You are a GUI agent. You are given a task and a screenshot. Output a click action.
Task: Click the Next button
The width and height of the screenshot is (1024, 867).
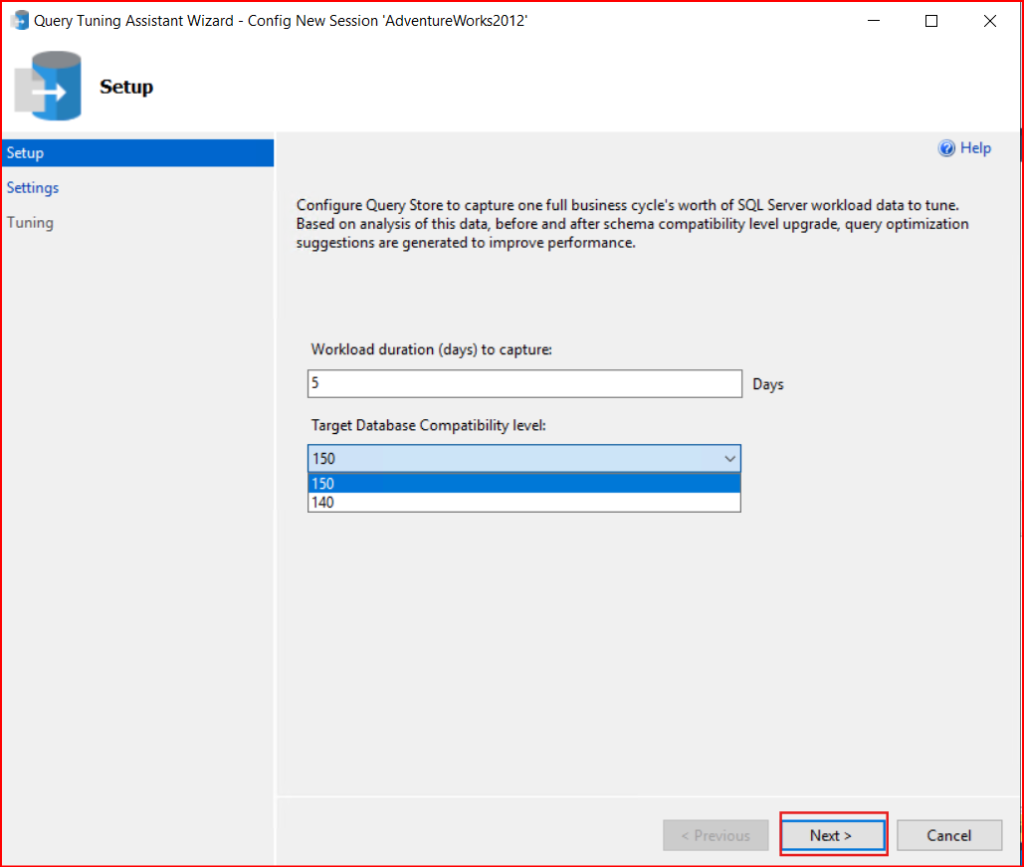[833, 835]
